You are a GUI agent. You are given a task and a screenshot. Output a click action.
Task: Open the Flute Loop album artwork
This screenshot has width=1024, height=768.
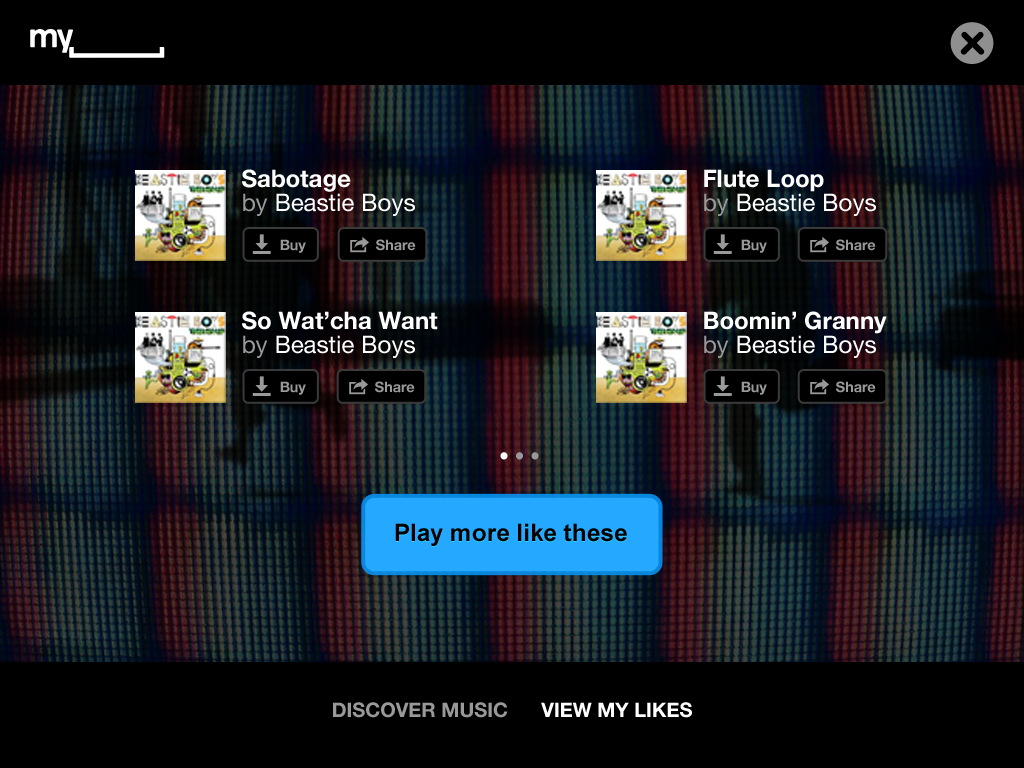pos(641,216)
